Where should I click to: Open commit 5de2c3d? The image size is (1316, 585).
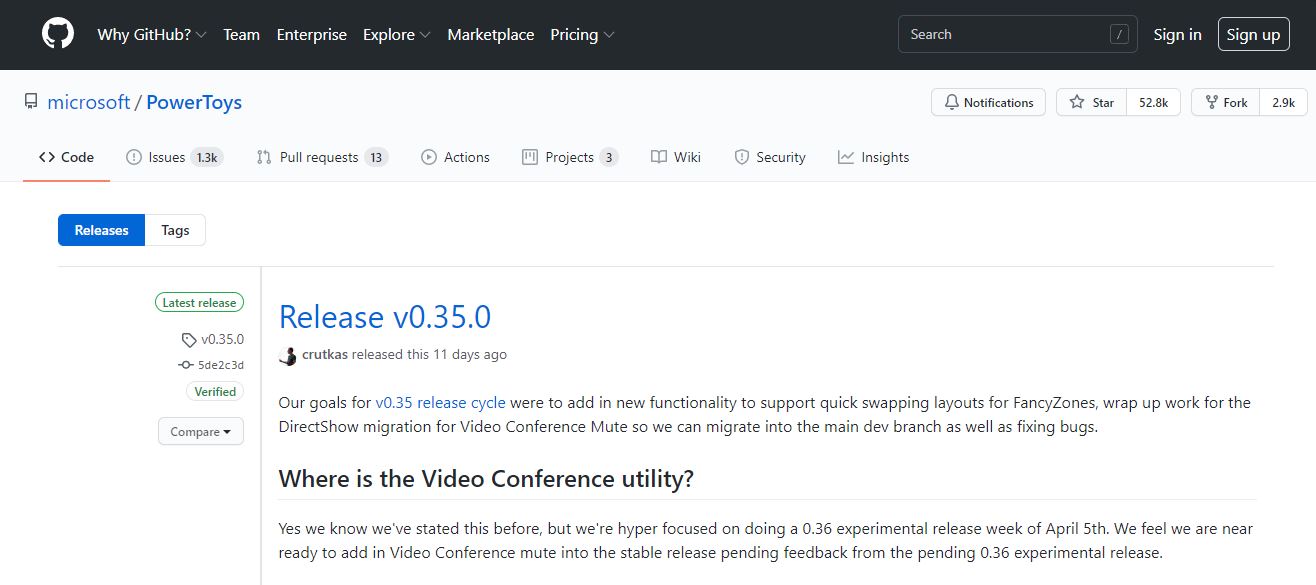point(220,365)
